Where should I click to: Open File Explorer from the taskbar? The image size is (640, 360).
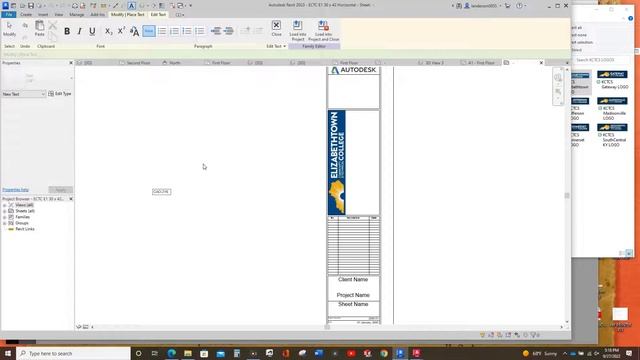point(188,353)
